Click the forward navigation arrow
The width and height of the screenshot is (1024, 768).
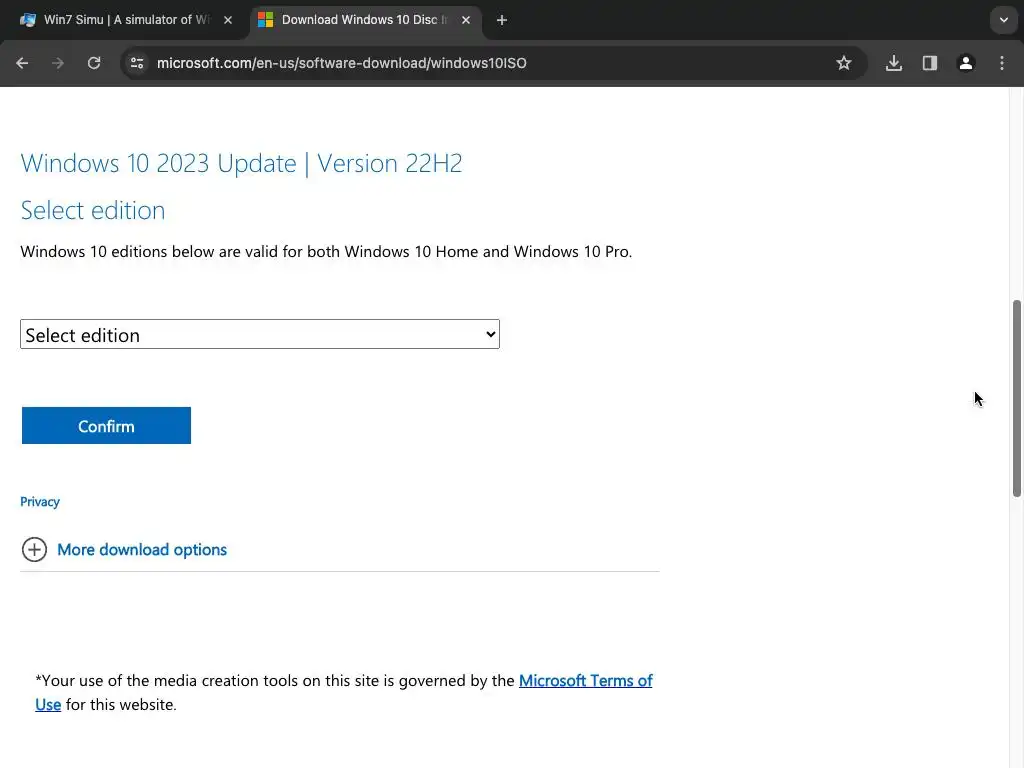(x=58, y=63)
